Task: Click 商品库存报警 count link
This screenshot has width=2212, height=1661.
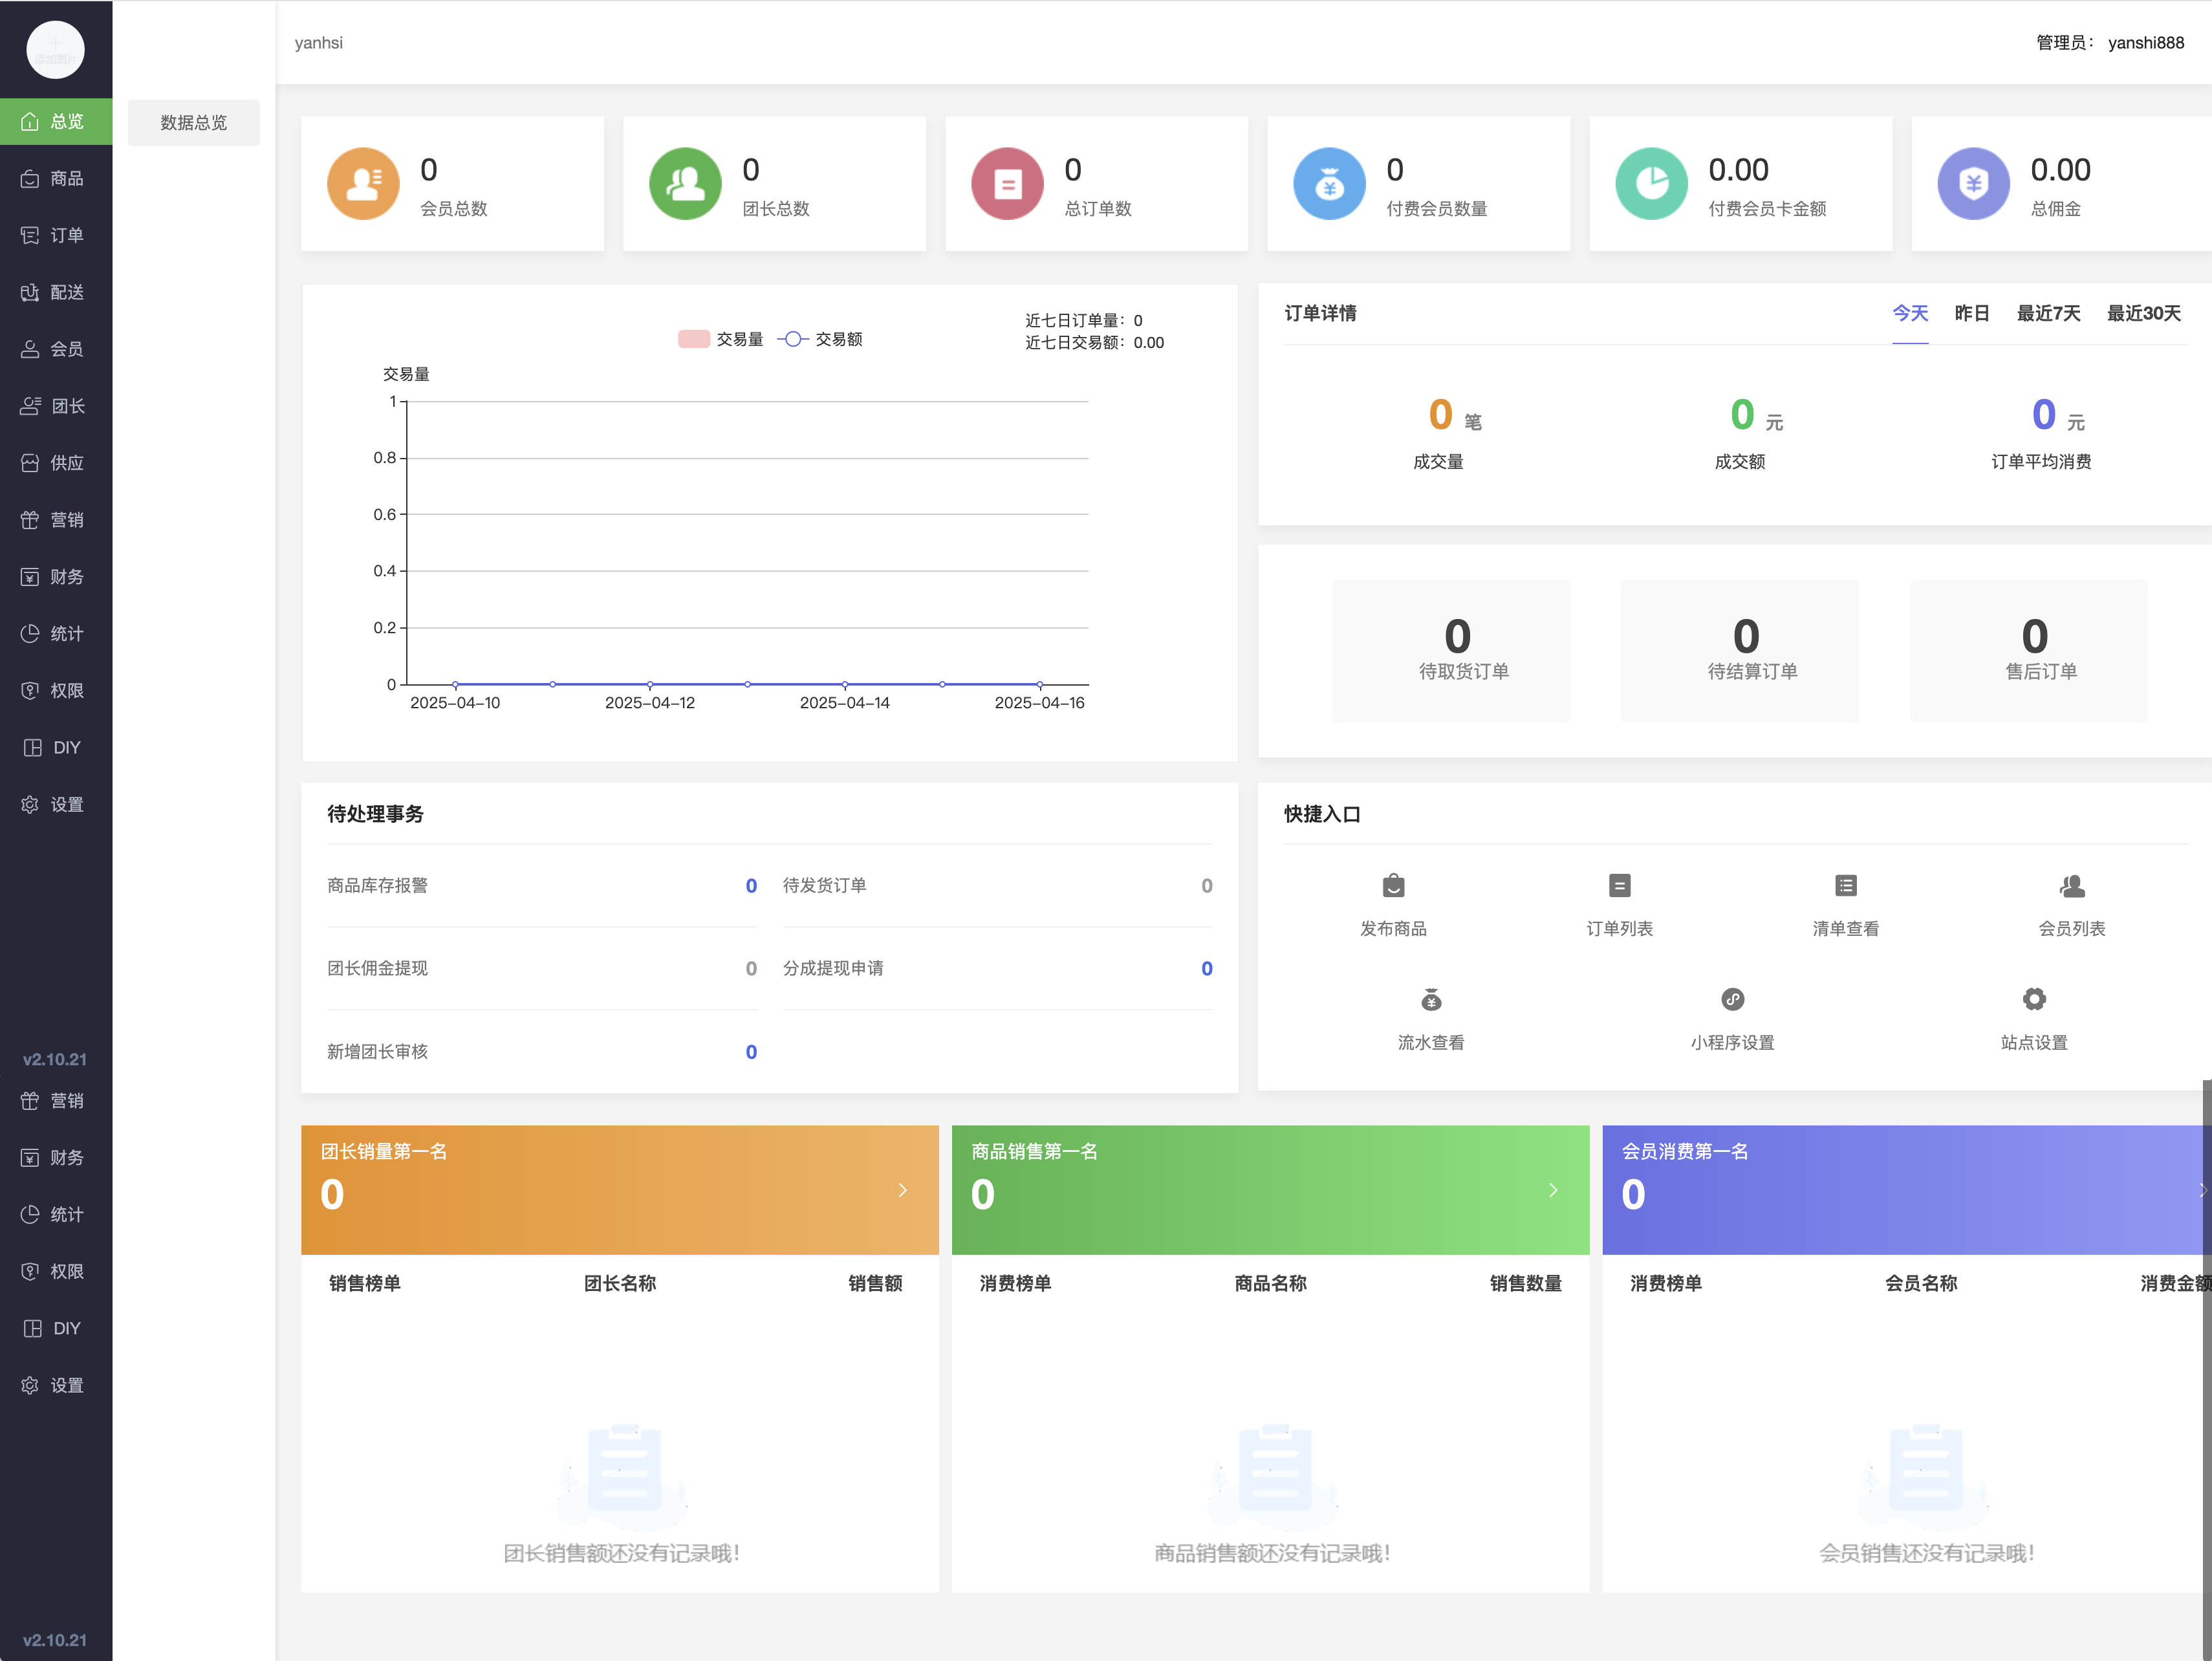Action: tap(751, 886)
